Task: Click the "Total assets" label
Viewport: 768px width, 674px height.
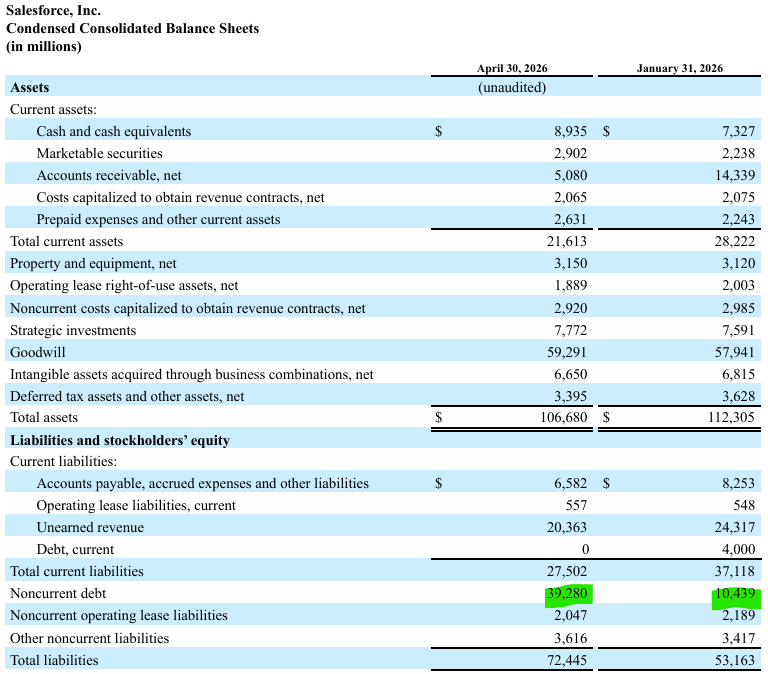Action: point(44,417)
